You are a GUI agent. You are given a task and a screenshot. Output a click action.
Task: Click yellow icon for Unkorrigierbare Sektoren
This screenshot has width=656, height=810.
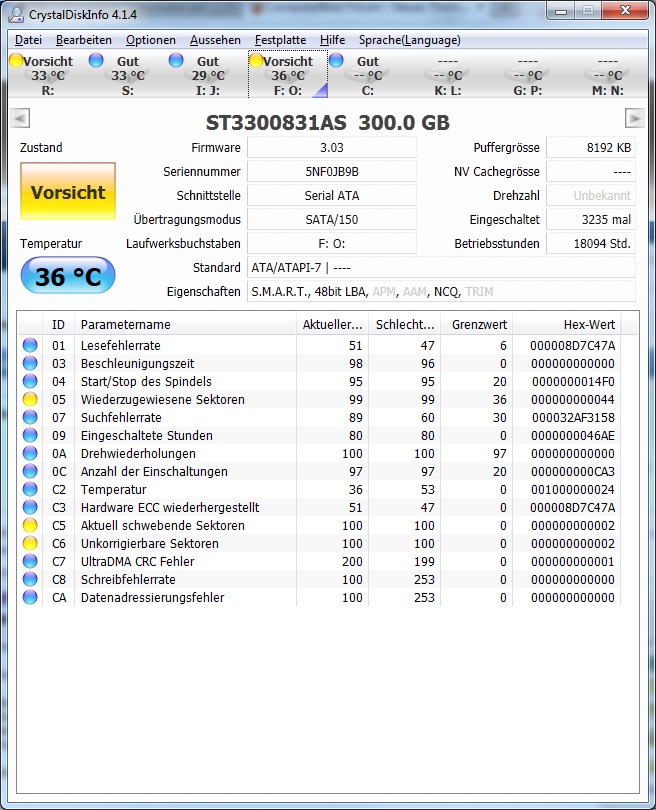tap(30, 543)
